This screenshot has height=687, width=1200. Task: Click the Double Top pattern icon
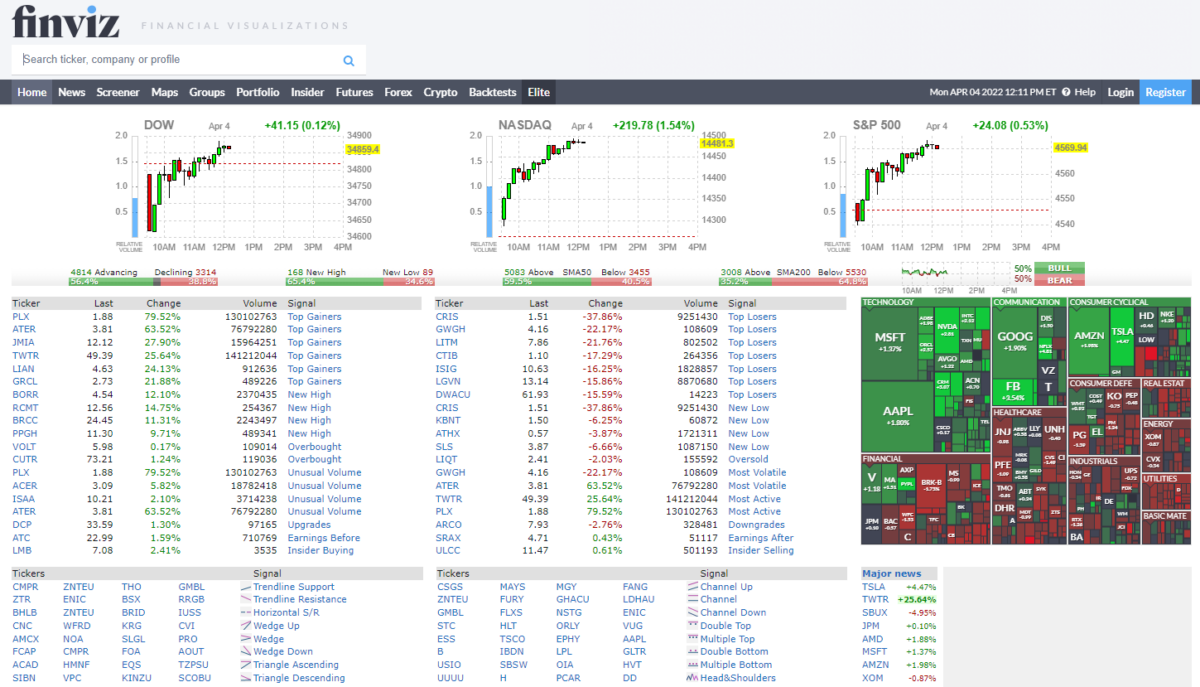click(x=690, y=625)
